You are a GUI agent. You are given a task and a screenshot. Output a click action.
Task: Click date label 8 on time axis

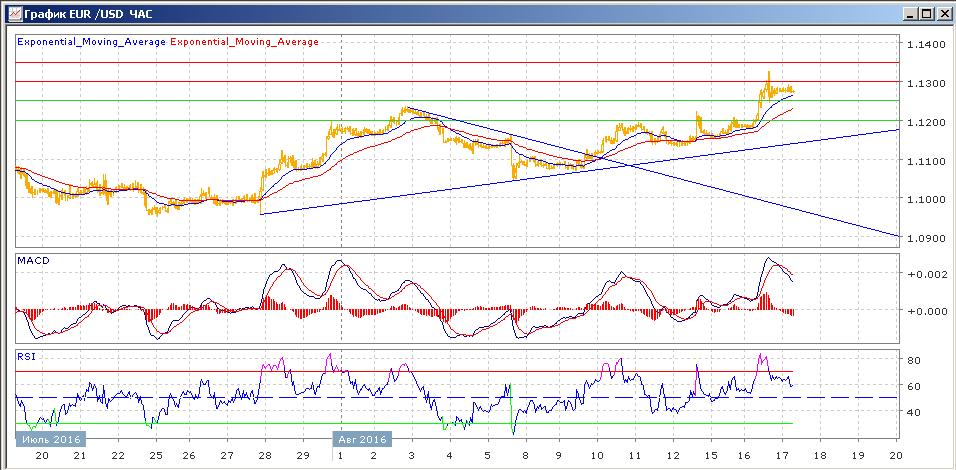tap(523, 456)
